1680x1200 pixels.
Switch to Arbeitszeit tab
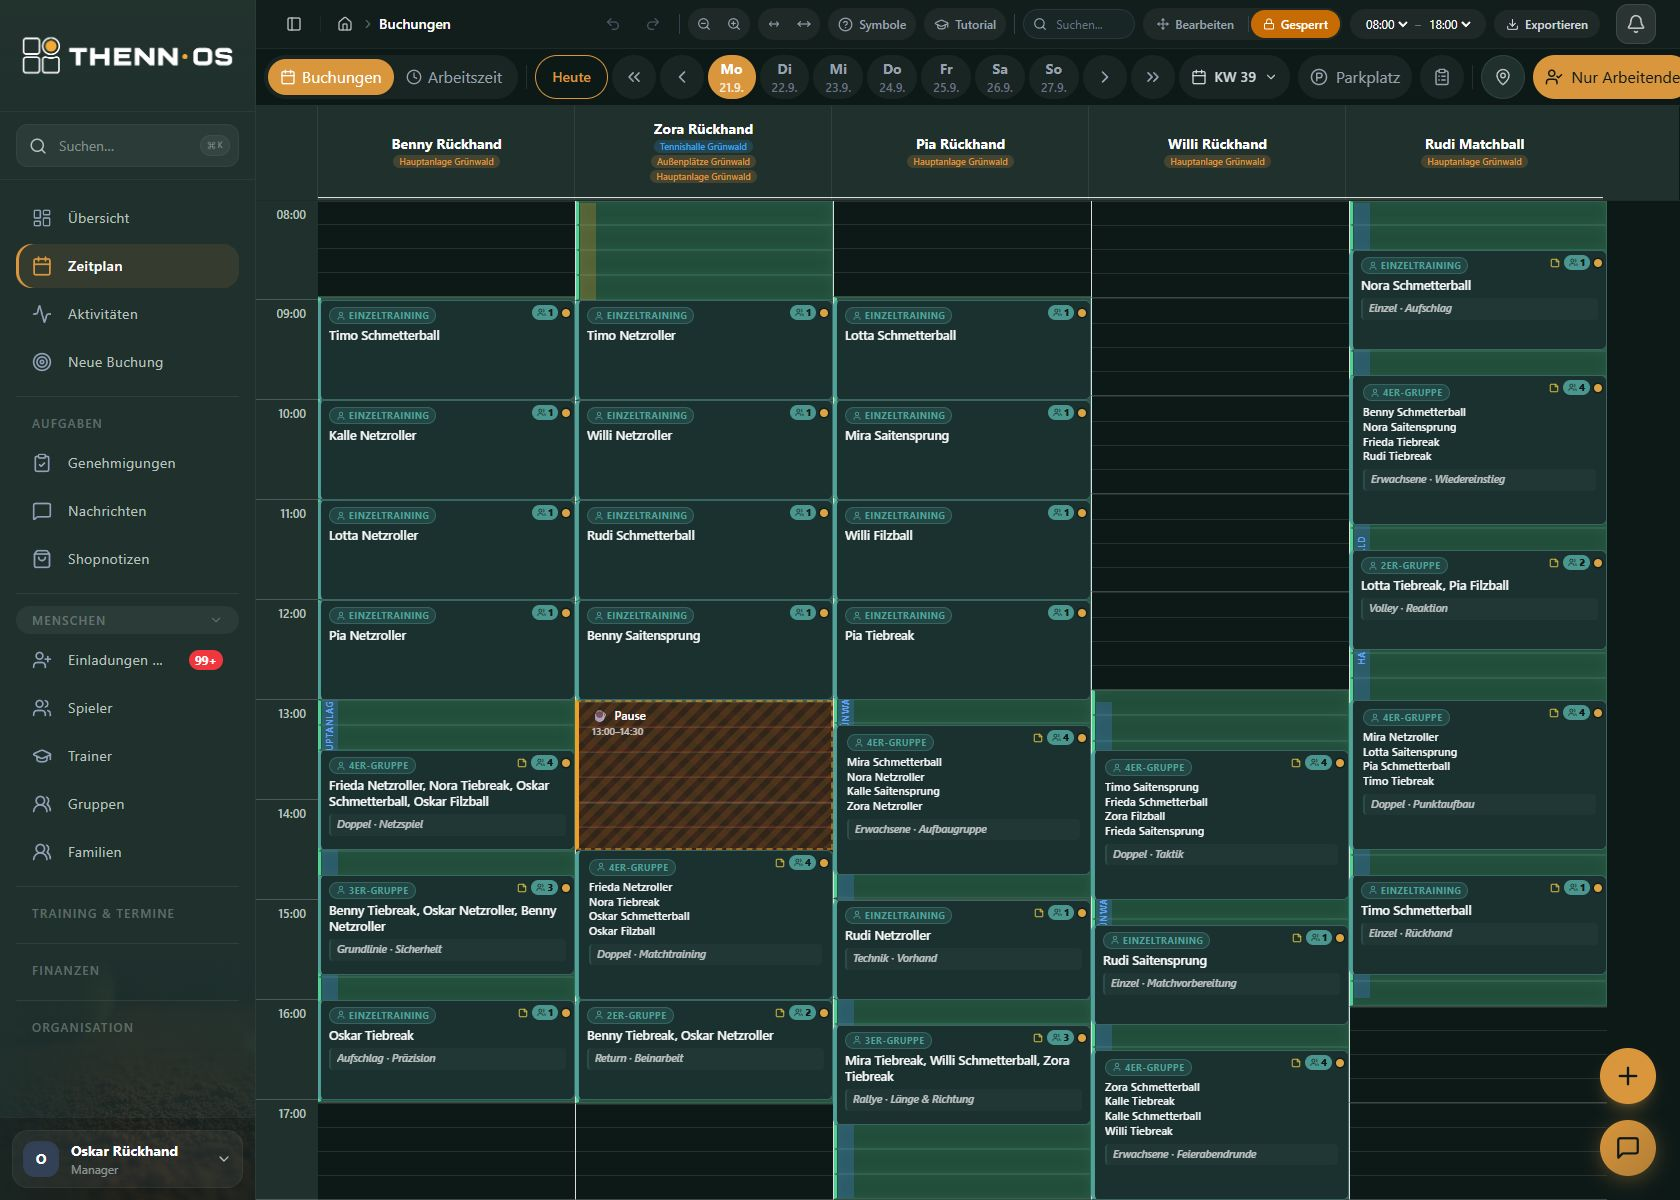click(455, 77)
